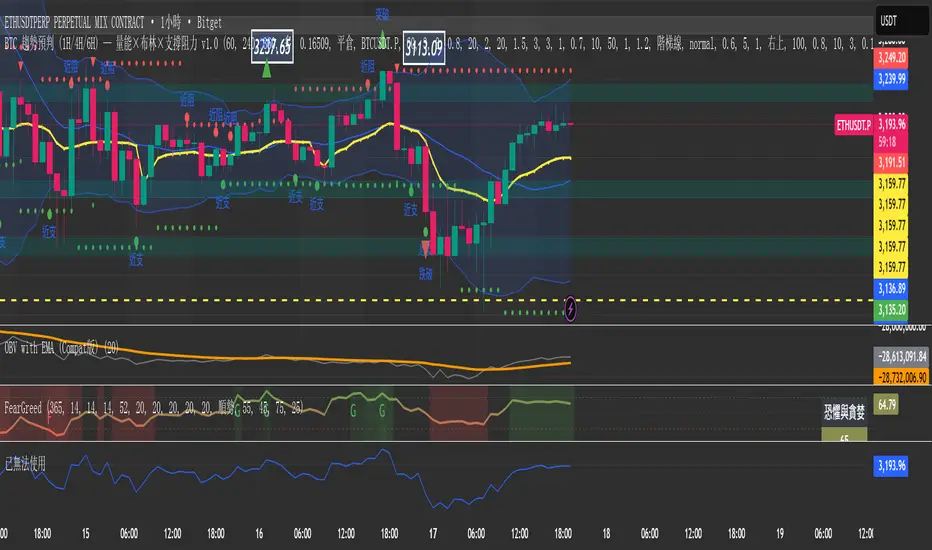Click the 跌破 breakdown signal label

pyautogui.click(x=426, y=274)
